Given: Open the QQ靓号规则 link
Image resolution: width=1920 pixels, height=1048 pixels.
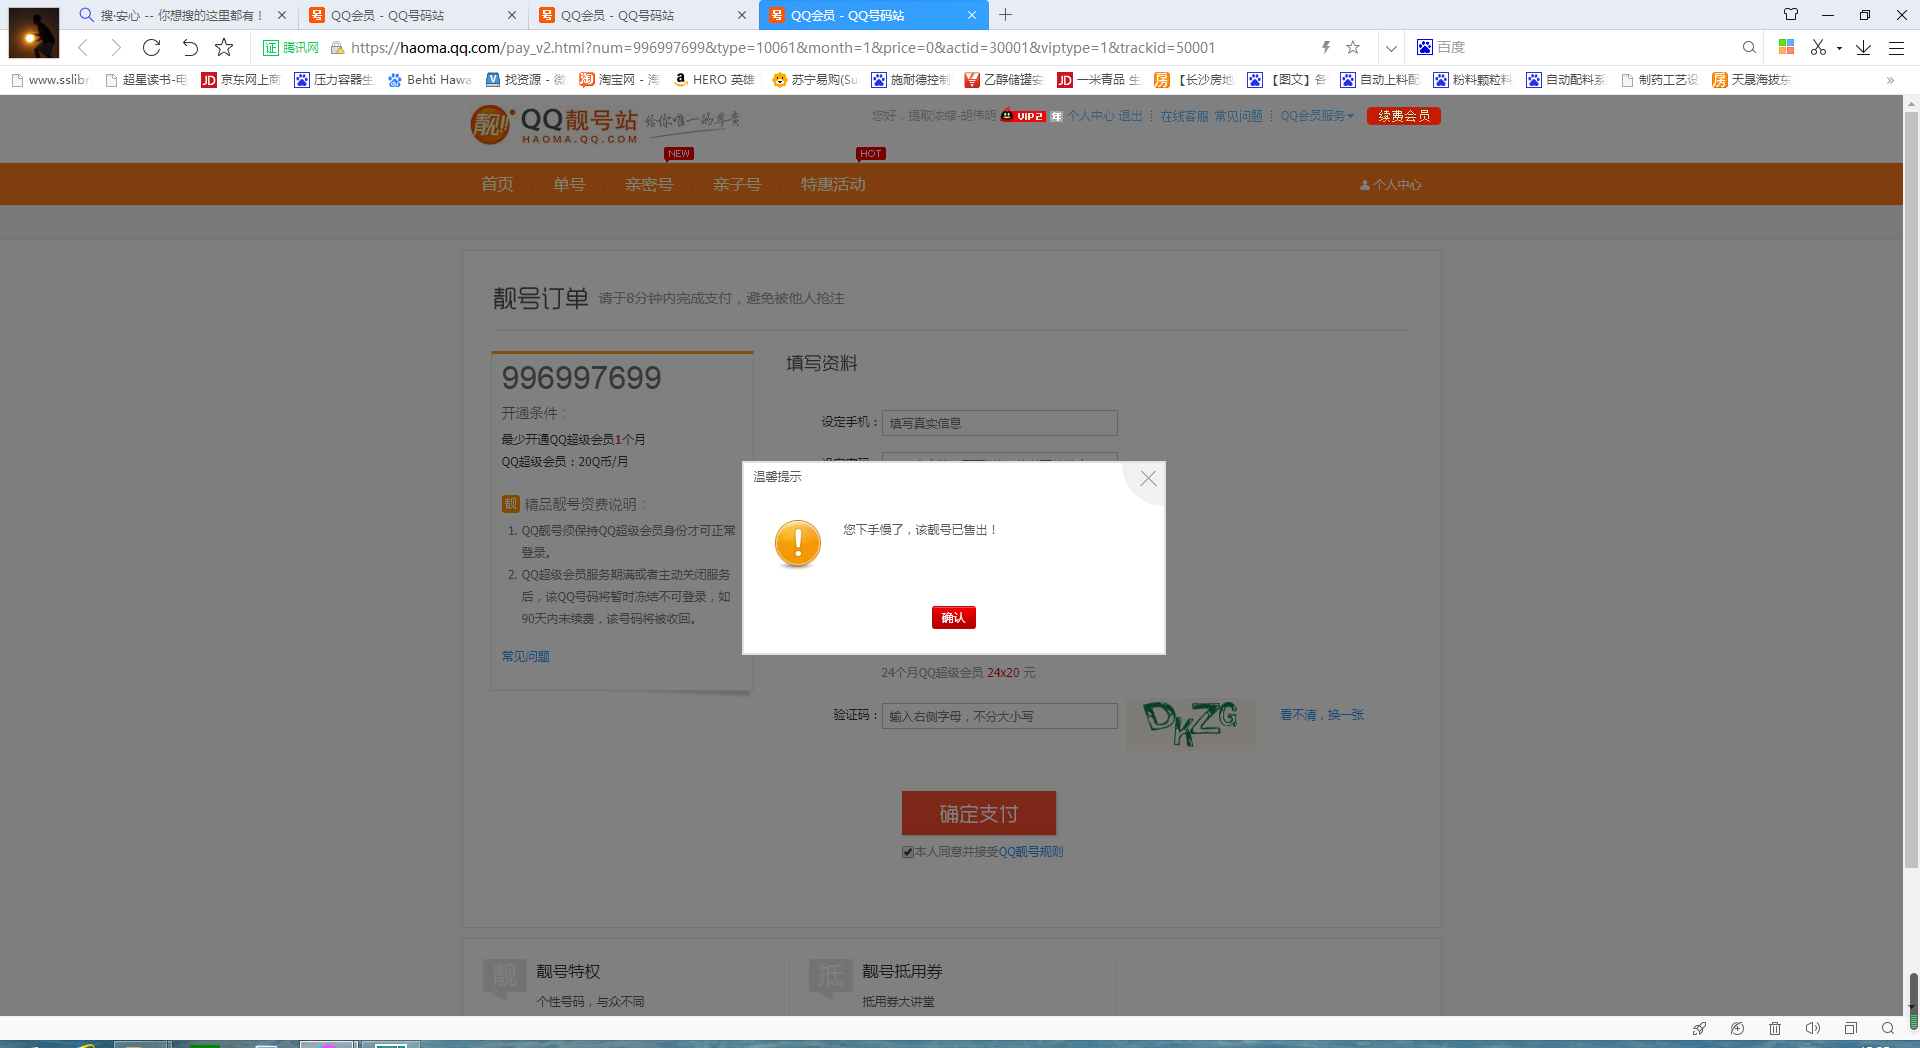Looking at the screenshot, I should pos(1031,852).
